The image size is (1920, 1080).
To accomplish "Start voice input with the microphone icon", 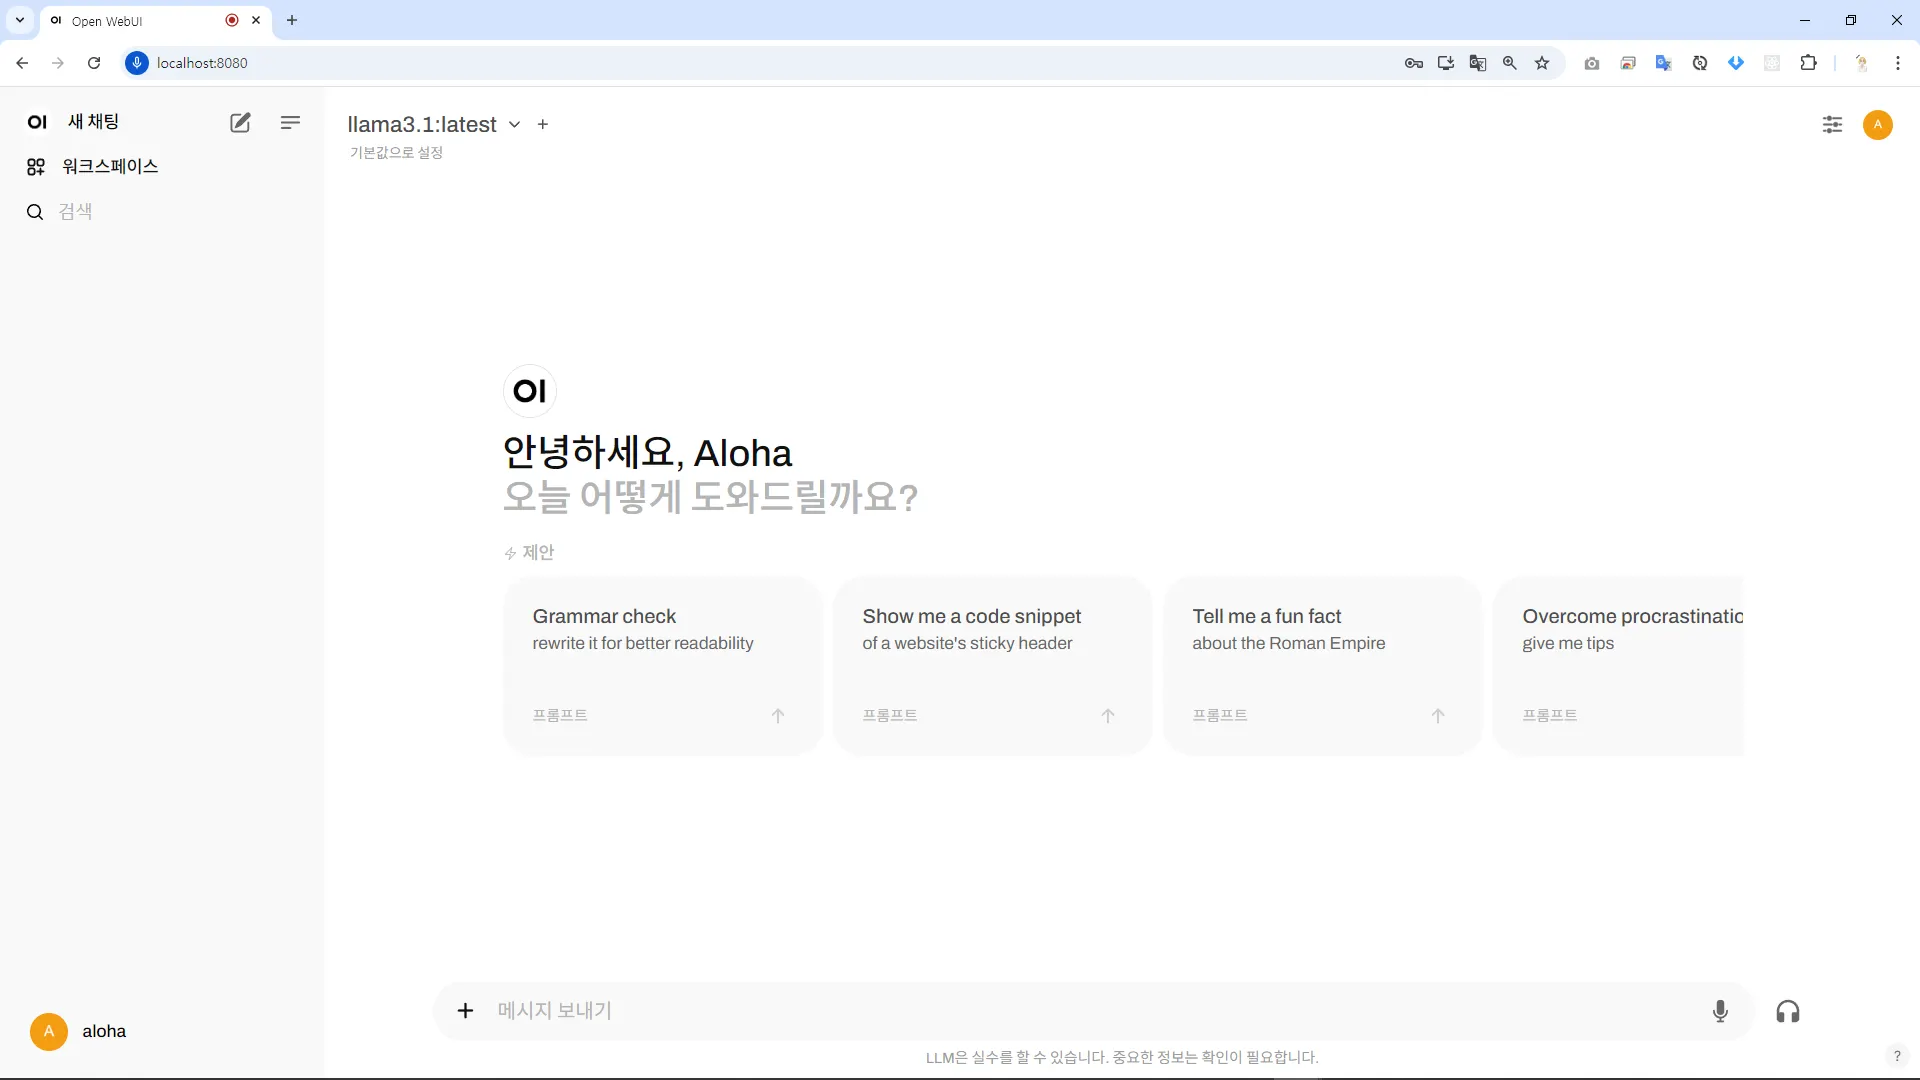I will [1720, 1011].
